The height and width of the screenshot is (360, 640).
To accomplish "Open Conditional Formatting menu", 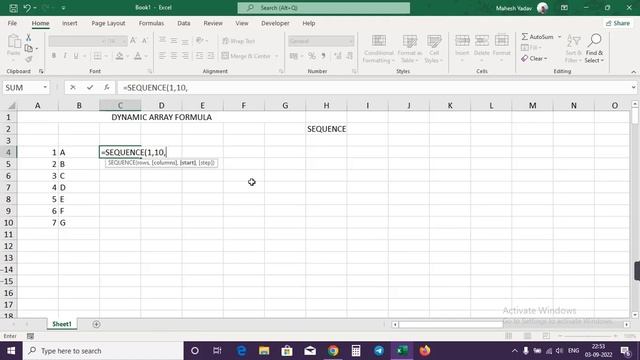I will (379, 49).
